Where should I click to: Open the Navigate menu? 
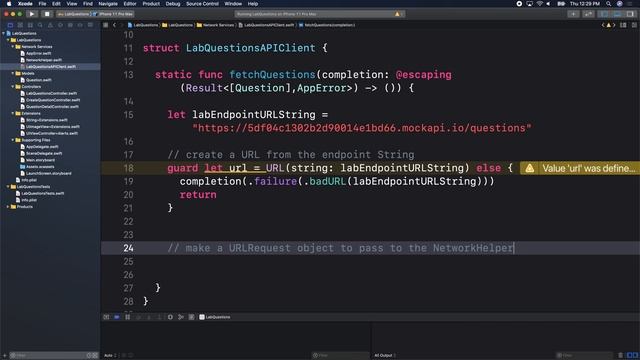point(108,4)
